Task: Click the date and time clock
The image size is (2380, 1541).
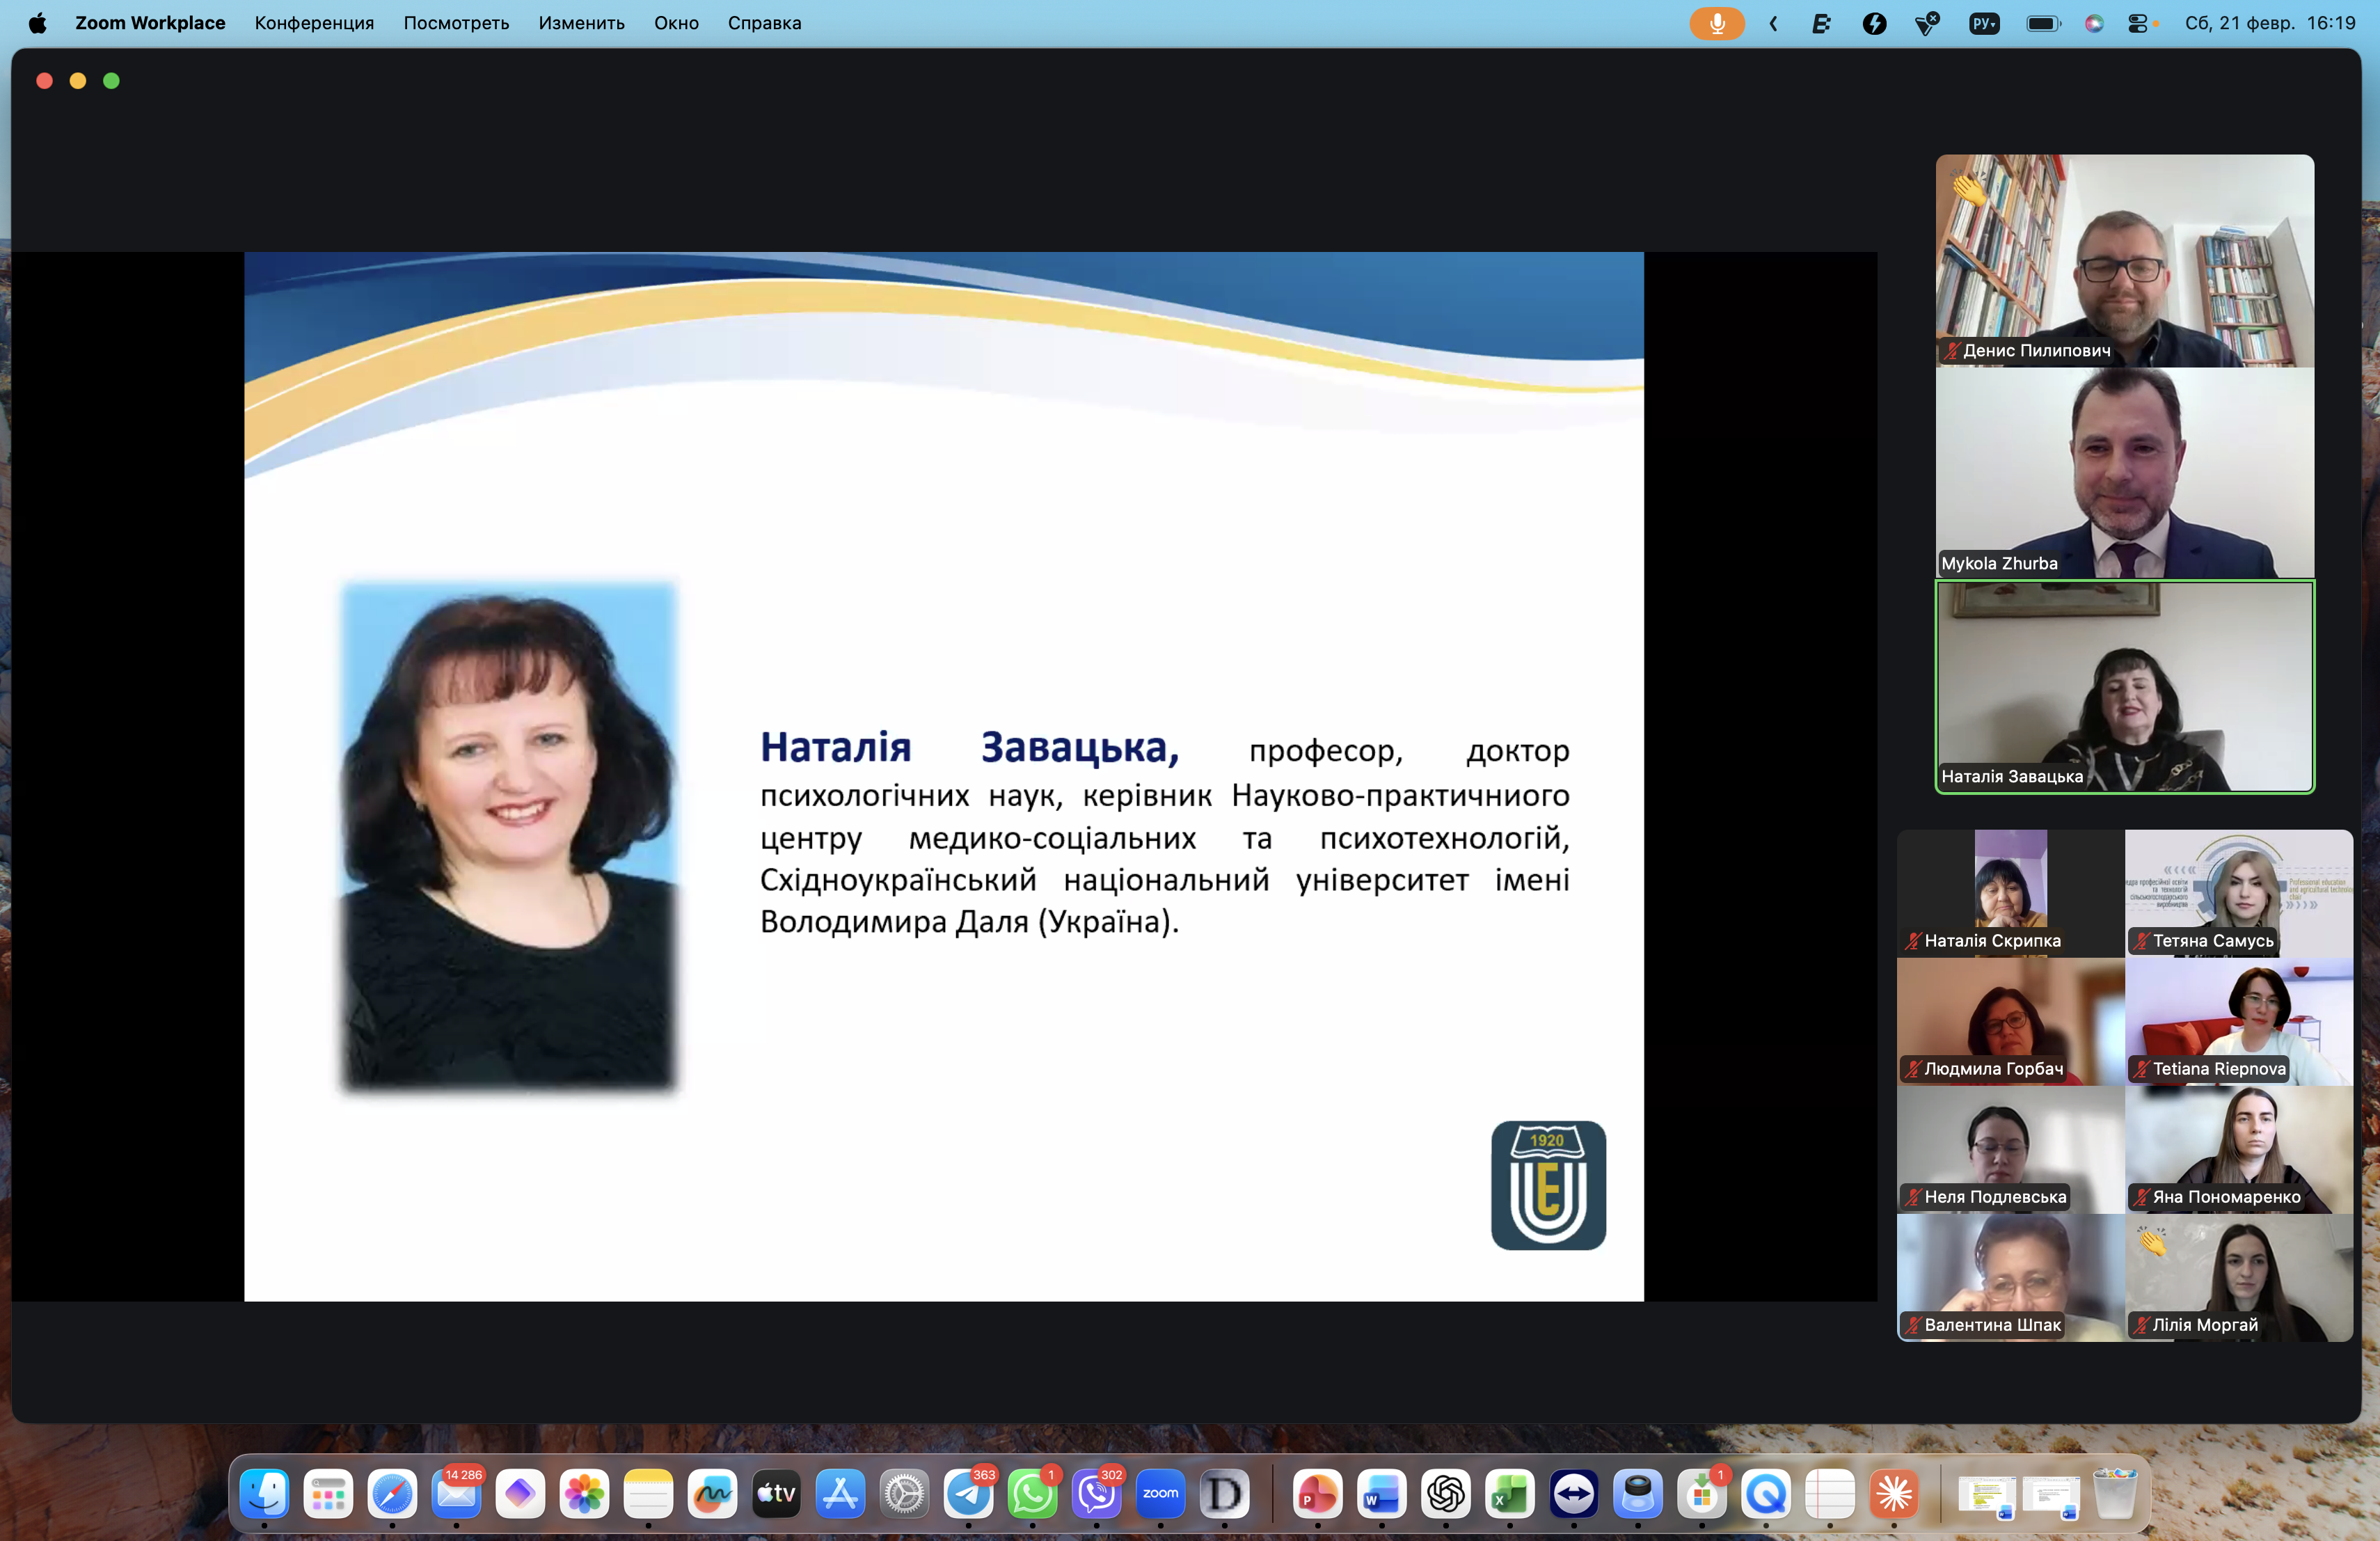Action: pyautogui.click(x=2269, y=23)
